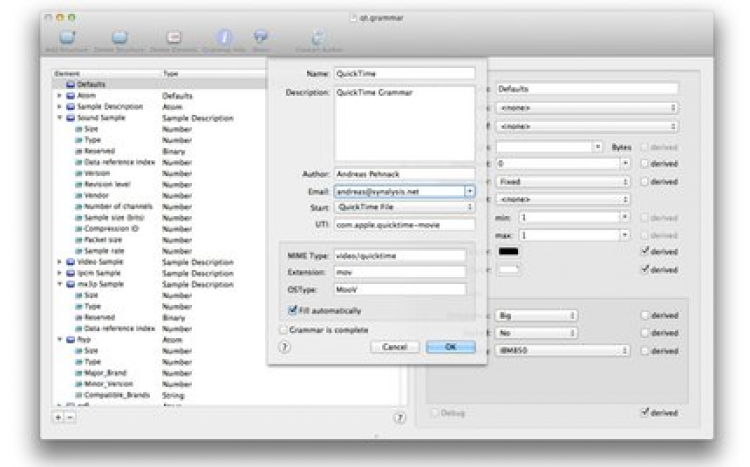Remove an element with the minus button
The width and height of the screenshot is (750, 467).
[70, 417]
